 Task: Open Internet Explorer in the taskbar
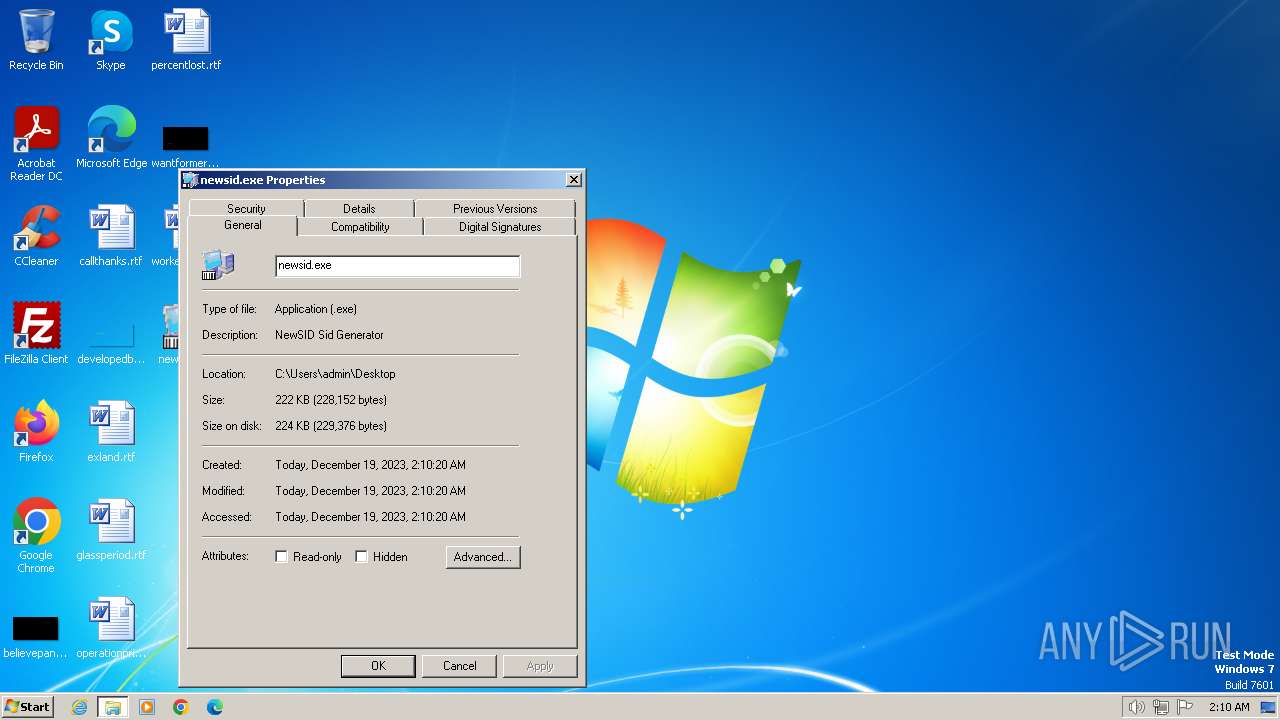pyautogui.click(x=79, y=707)
